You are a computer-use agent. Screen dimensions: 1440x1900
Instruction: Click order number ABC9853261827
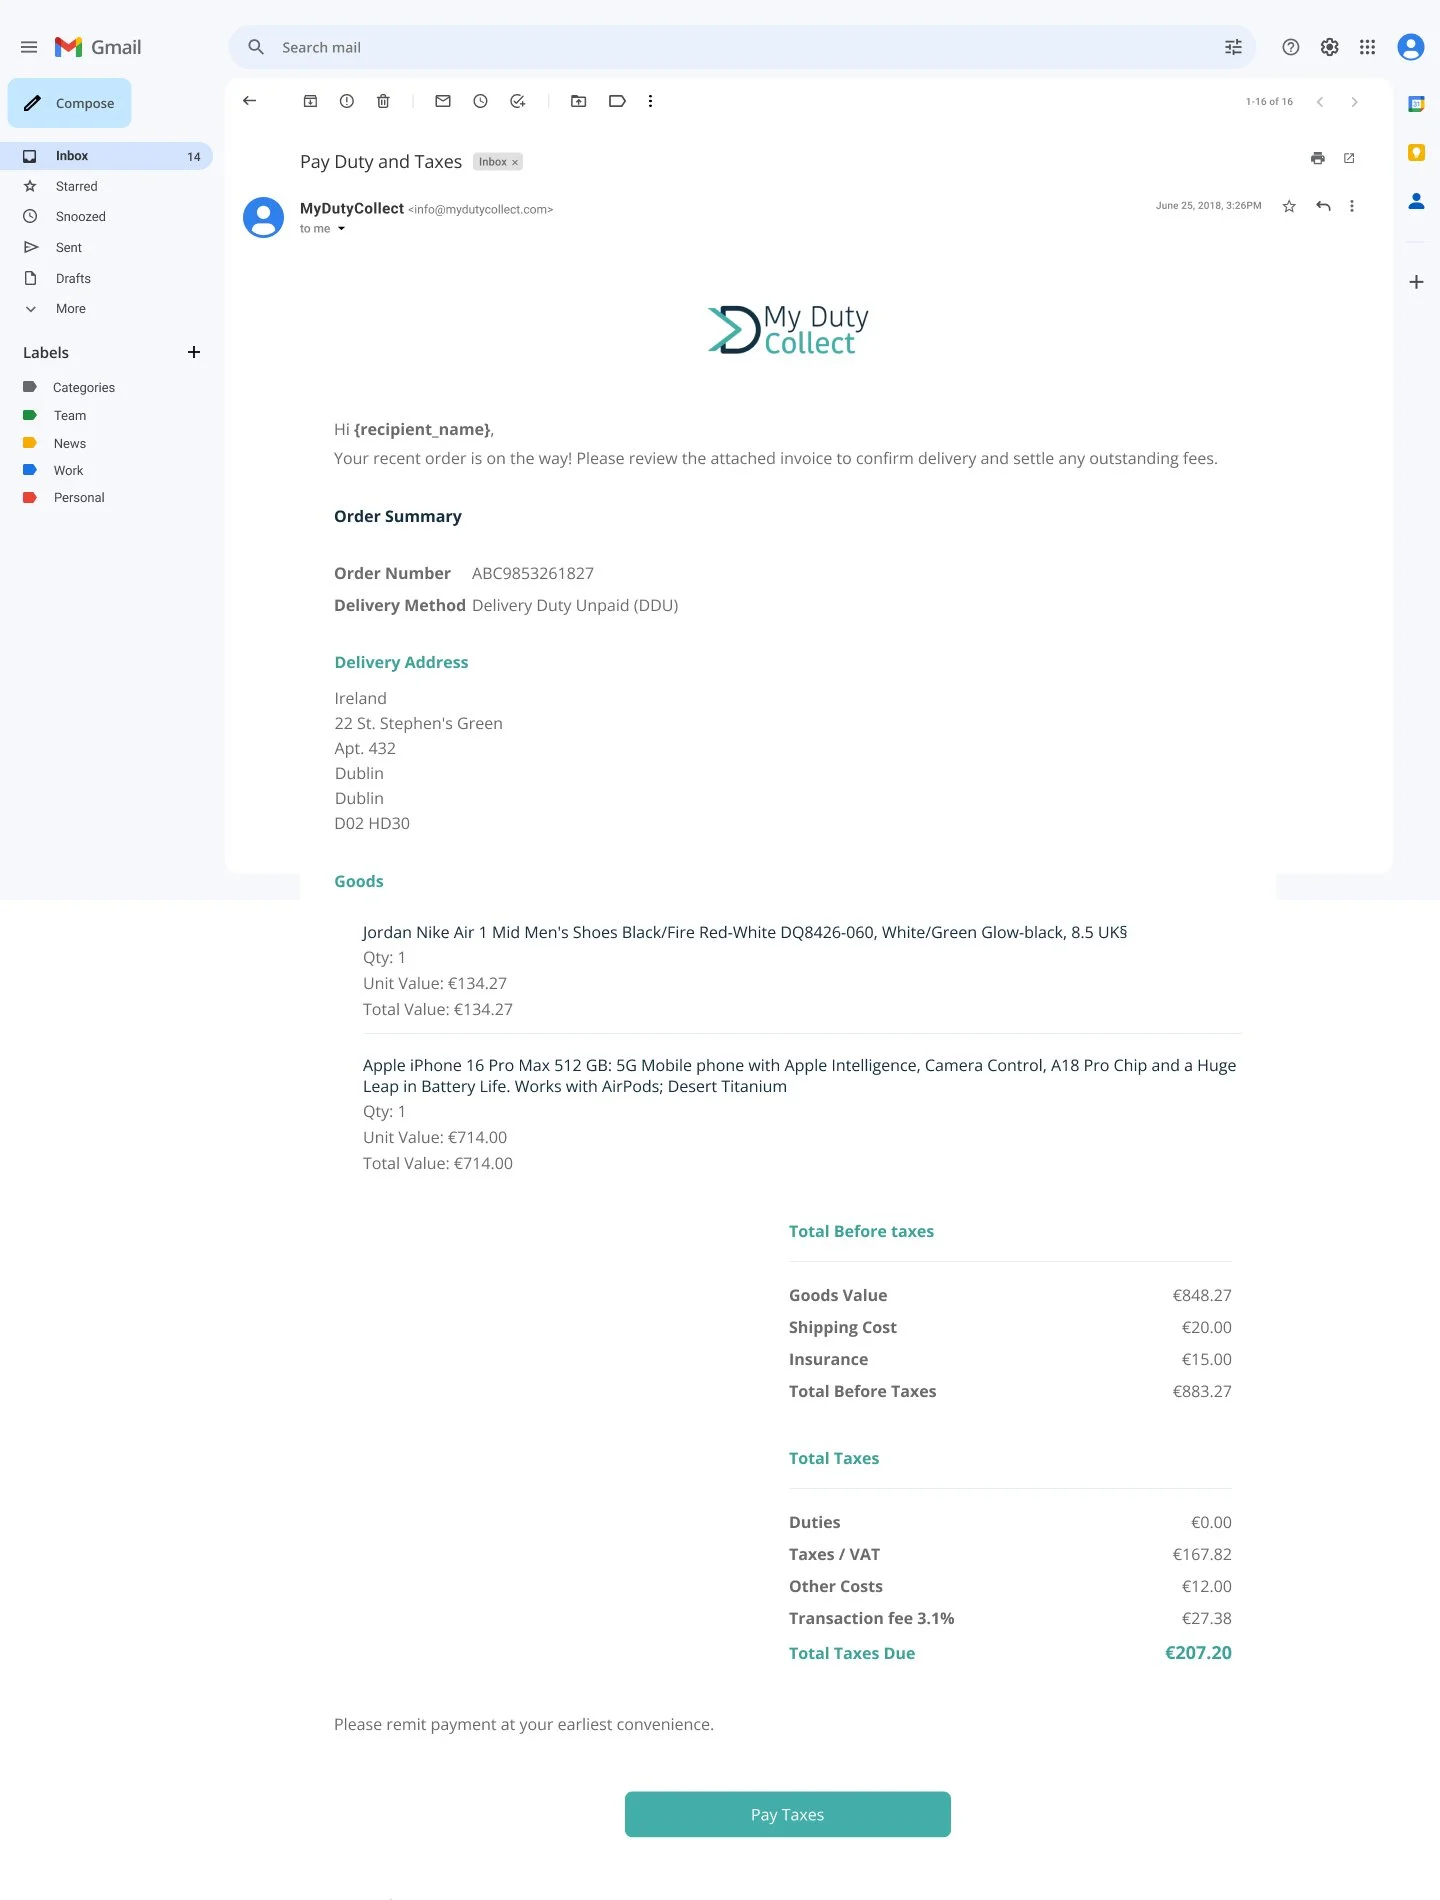pos(533,573)
